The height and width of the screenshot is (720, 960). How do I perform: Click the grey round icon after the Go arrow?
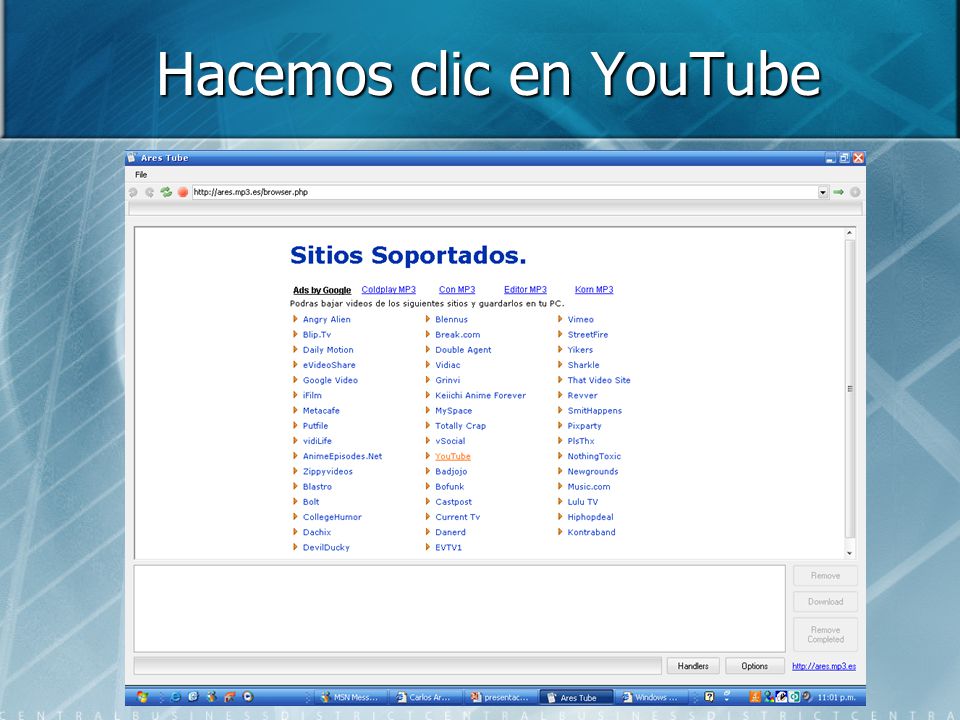pos(855,192)
